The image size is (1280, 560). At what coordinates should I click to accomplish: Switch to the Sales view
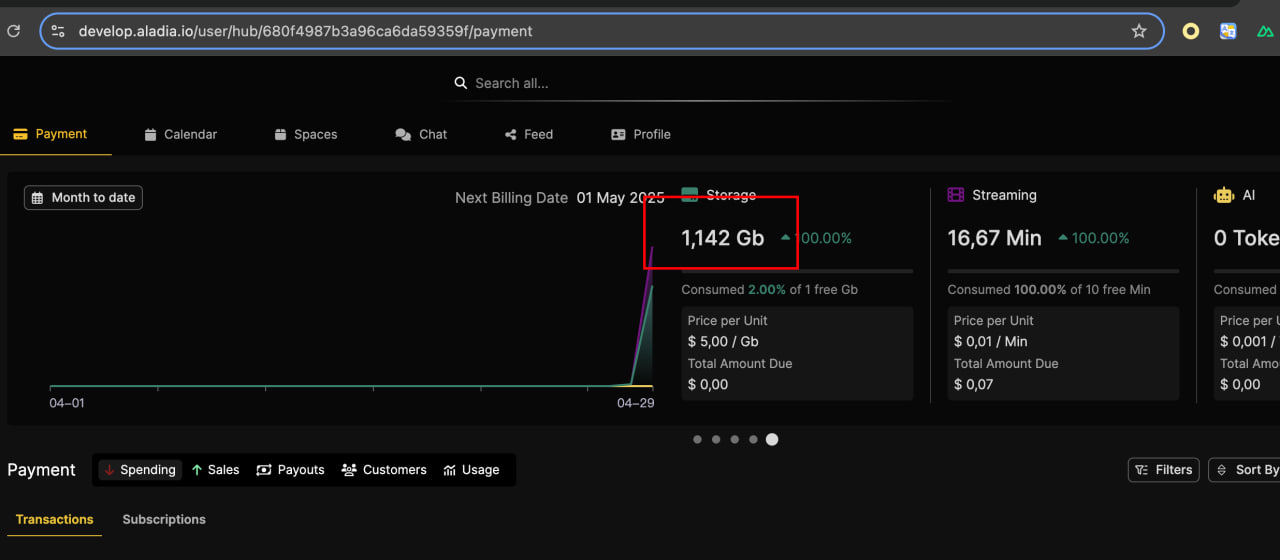click(x=215, y=470)
